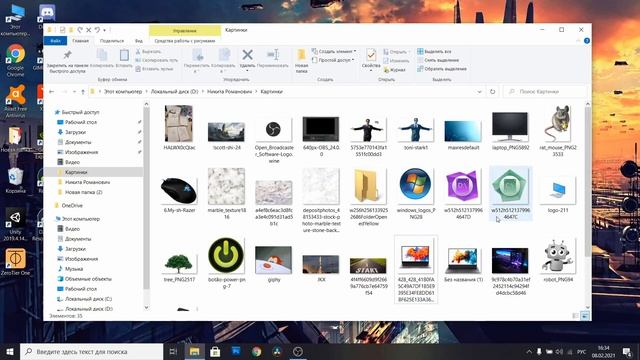Switch to the Поделиться (Share) tab
Viewport: 640px width, 360px height.
[111, 41]
